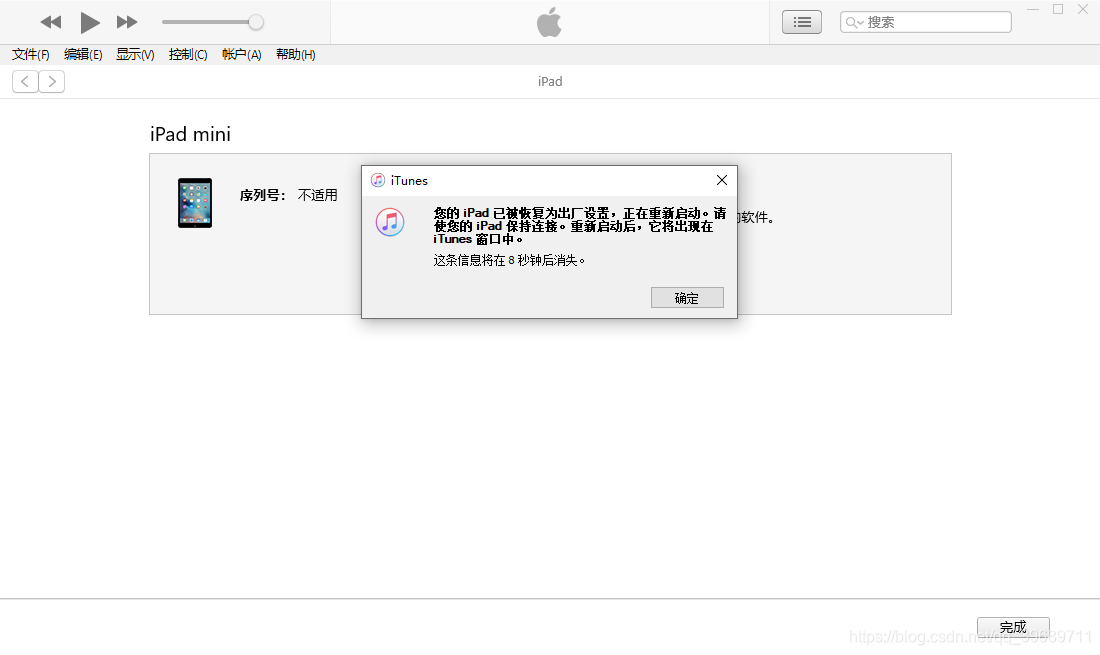Screen dimensions: 1100x655
Task: Click the iPad mini device thumbnail
Action: (195, 203)
